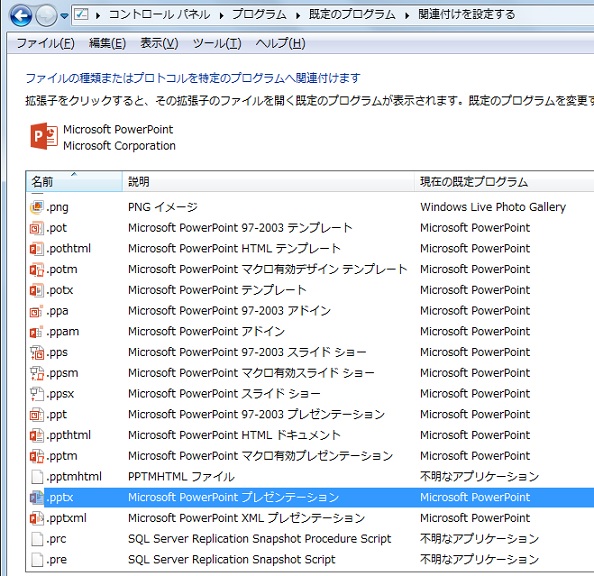Select the .potx extension name
594x576 pixels.
59,290
